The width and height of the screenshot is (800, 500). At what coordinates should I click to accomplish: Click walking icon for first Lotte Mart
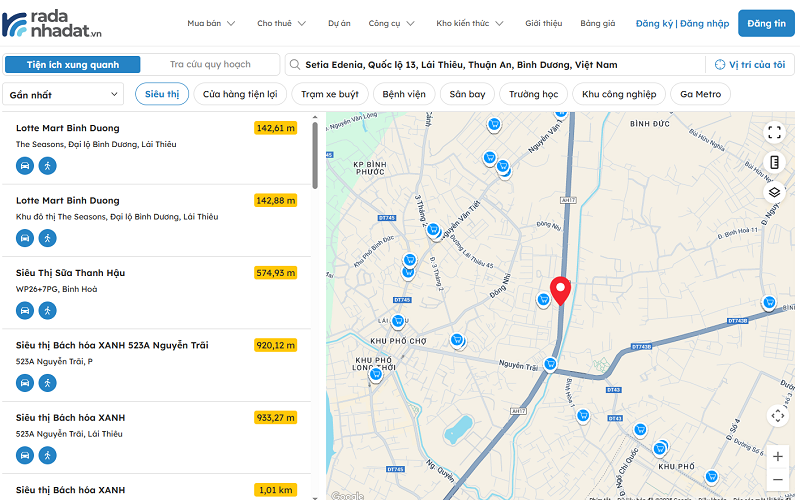(x=48, y=165)
